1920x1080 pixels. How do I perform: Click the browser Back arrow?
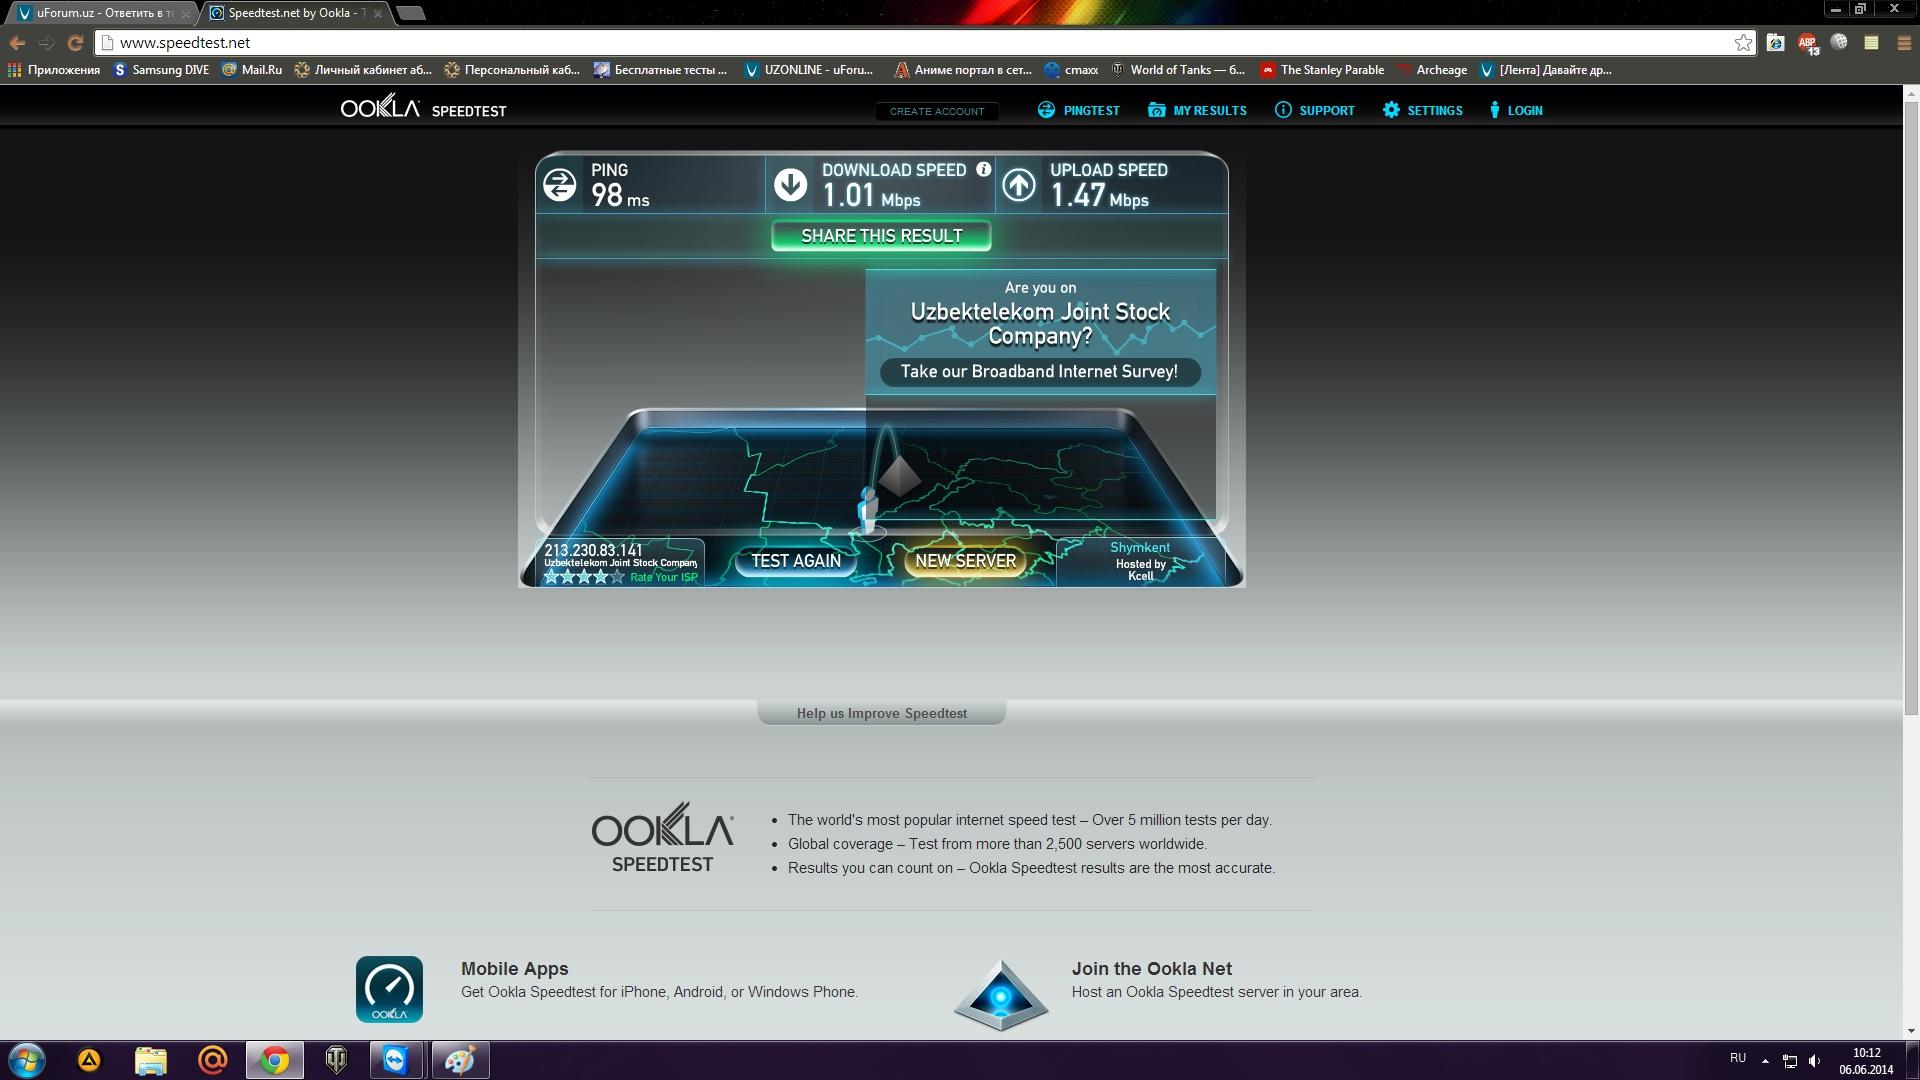[x=17, y=43]
